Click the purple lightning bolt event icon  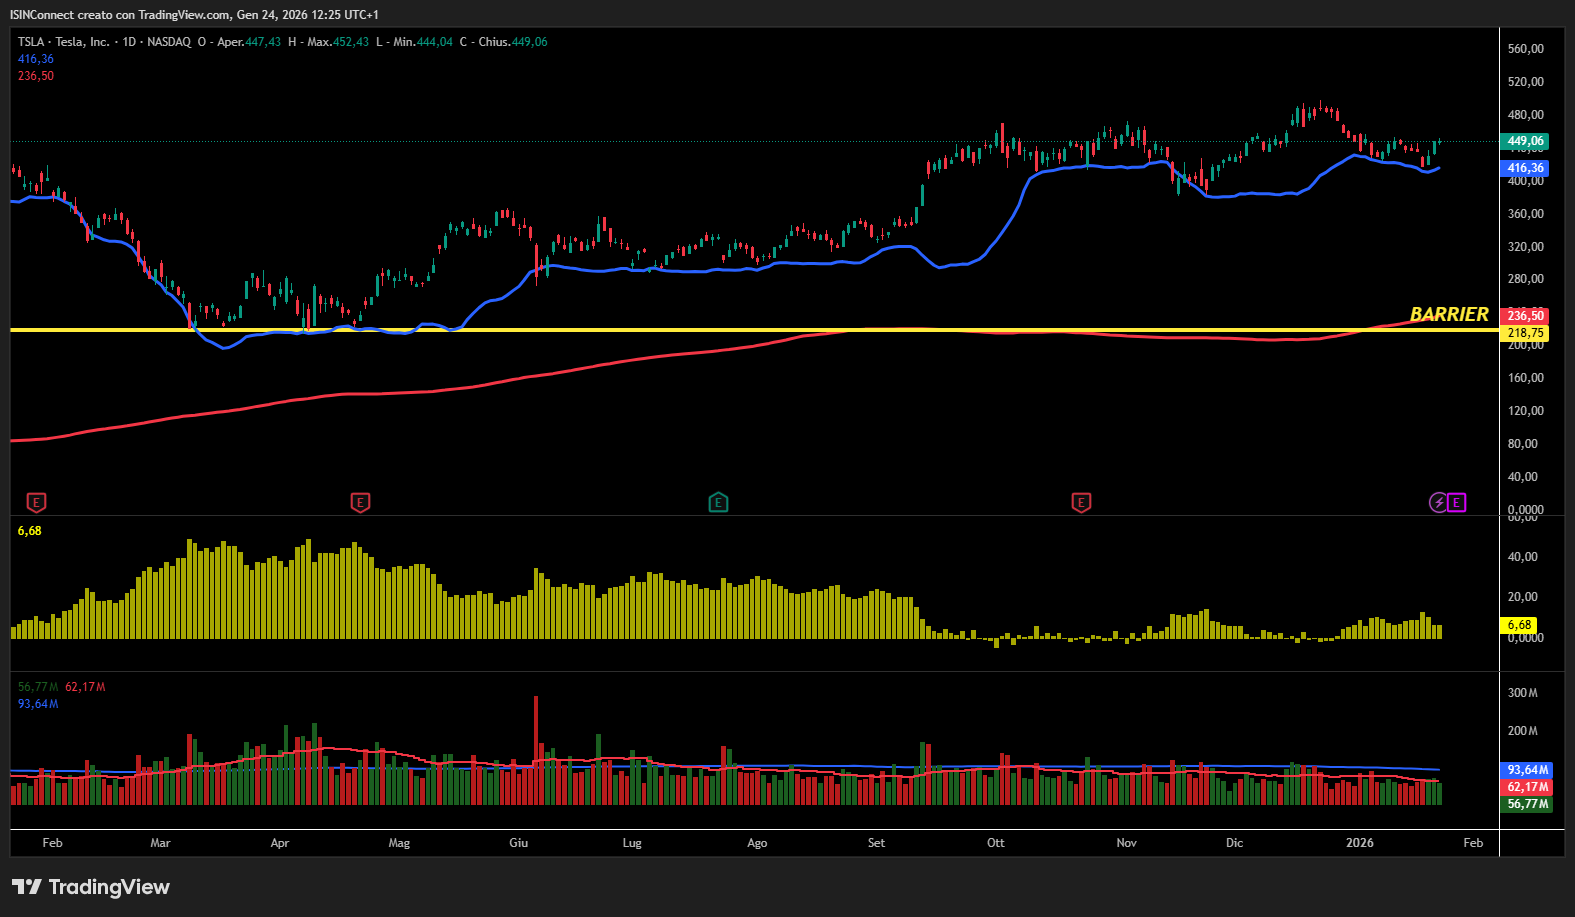[x=1438, y=502]
